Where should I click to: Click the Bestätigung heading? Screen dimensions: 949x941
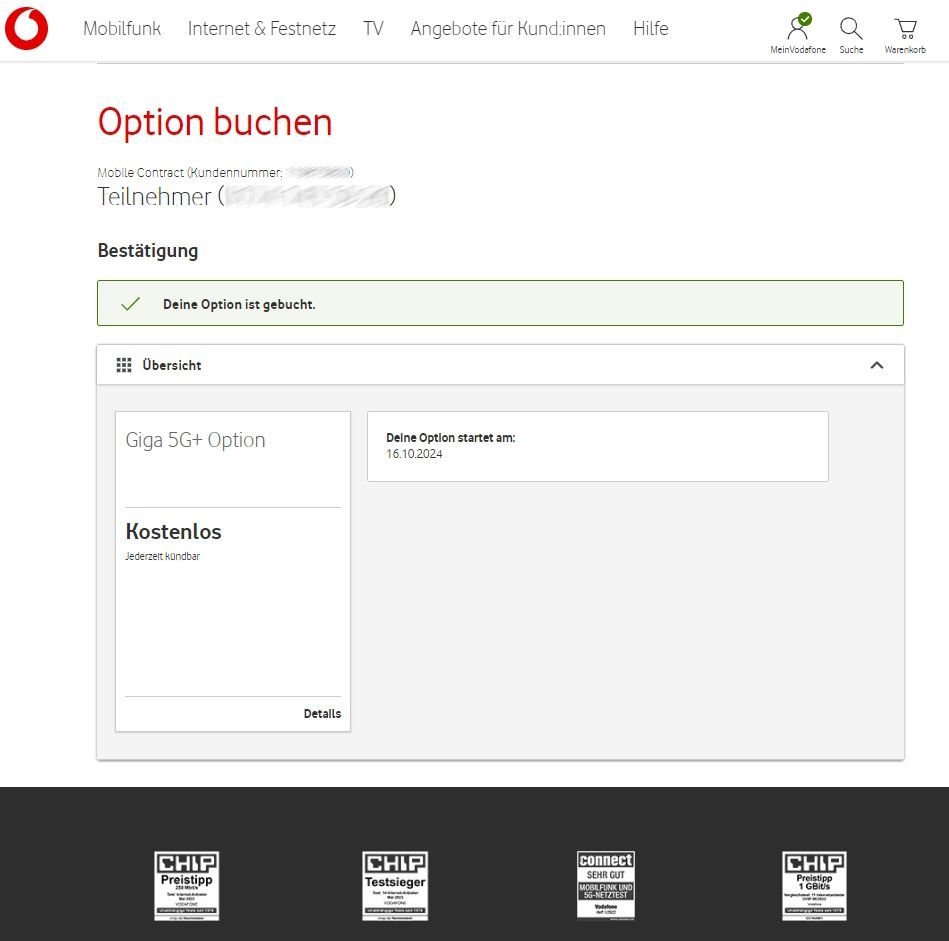(148, 251)
